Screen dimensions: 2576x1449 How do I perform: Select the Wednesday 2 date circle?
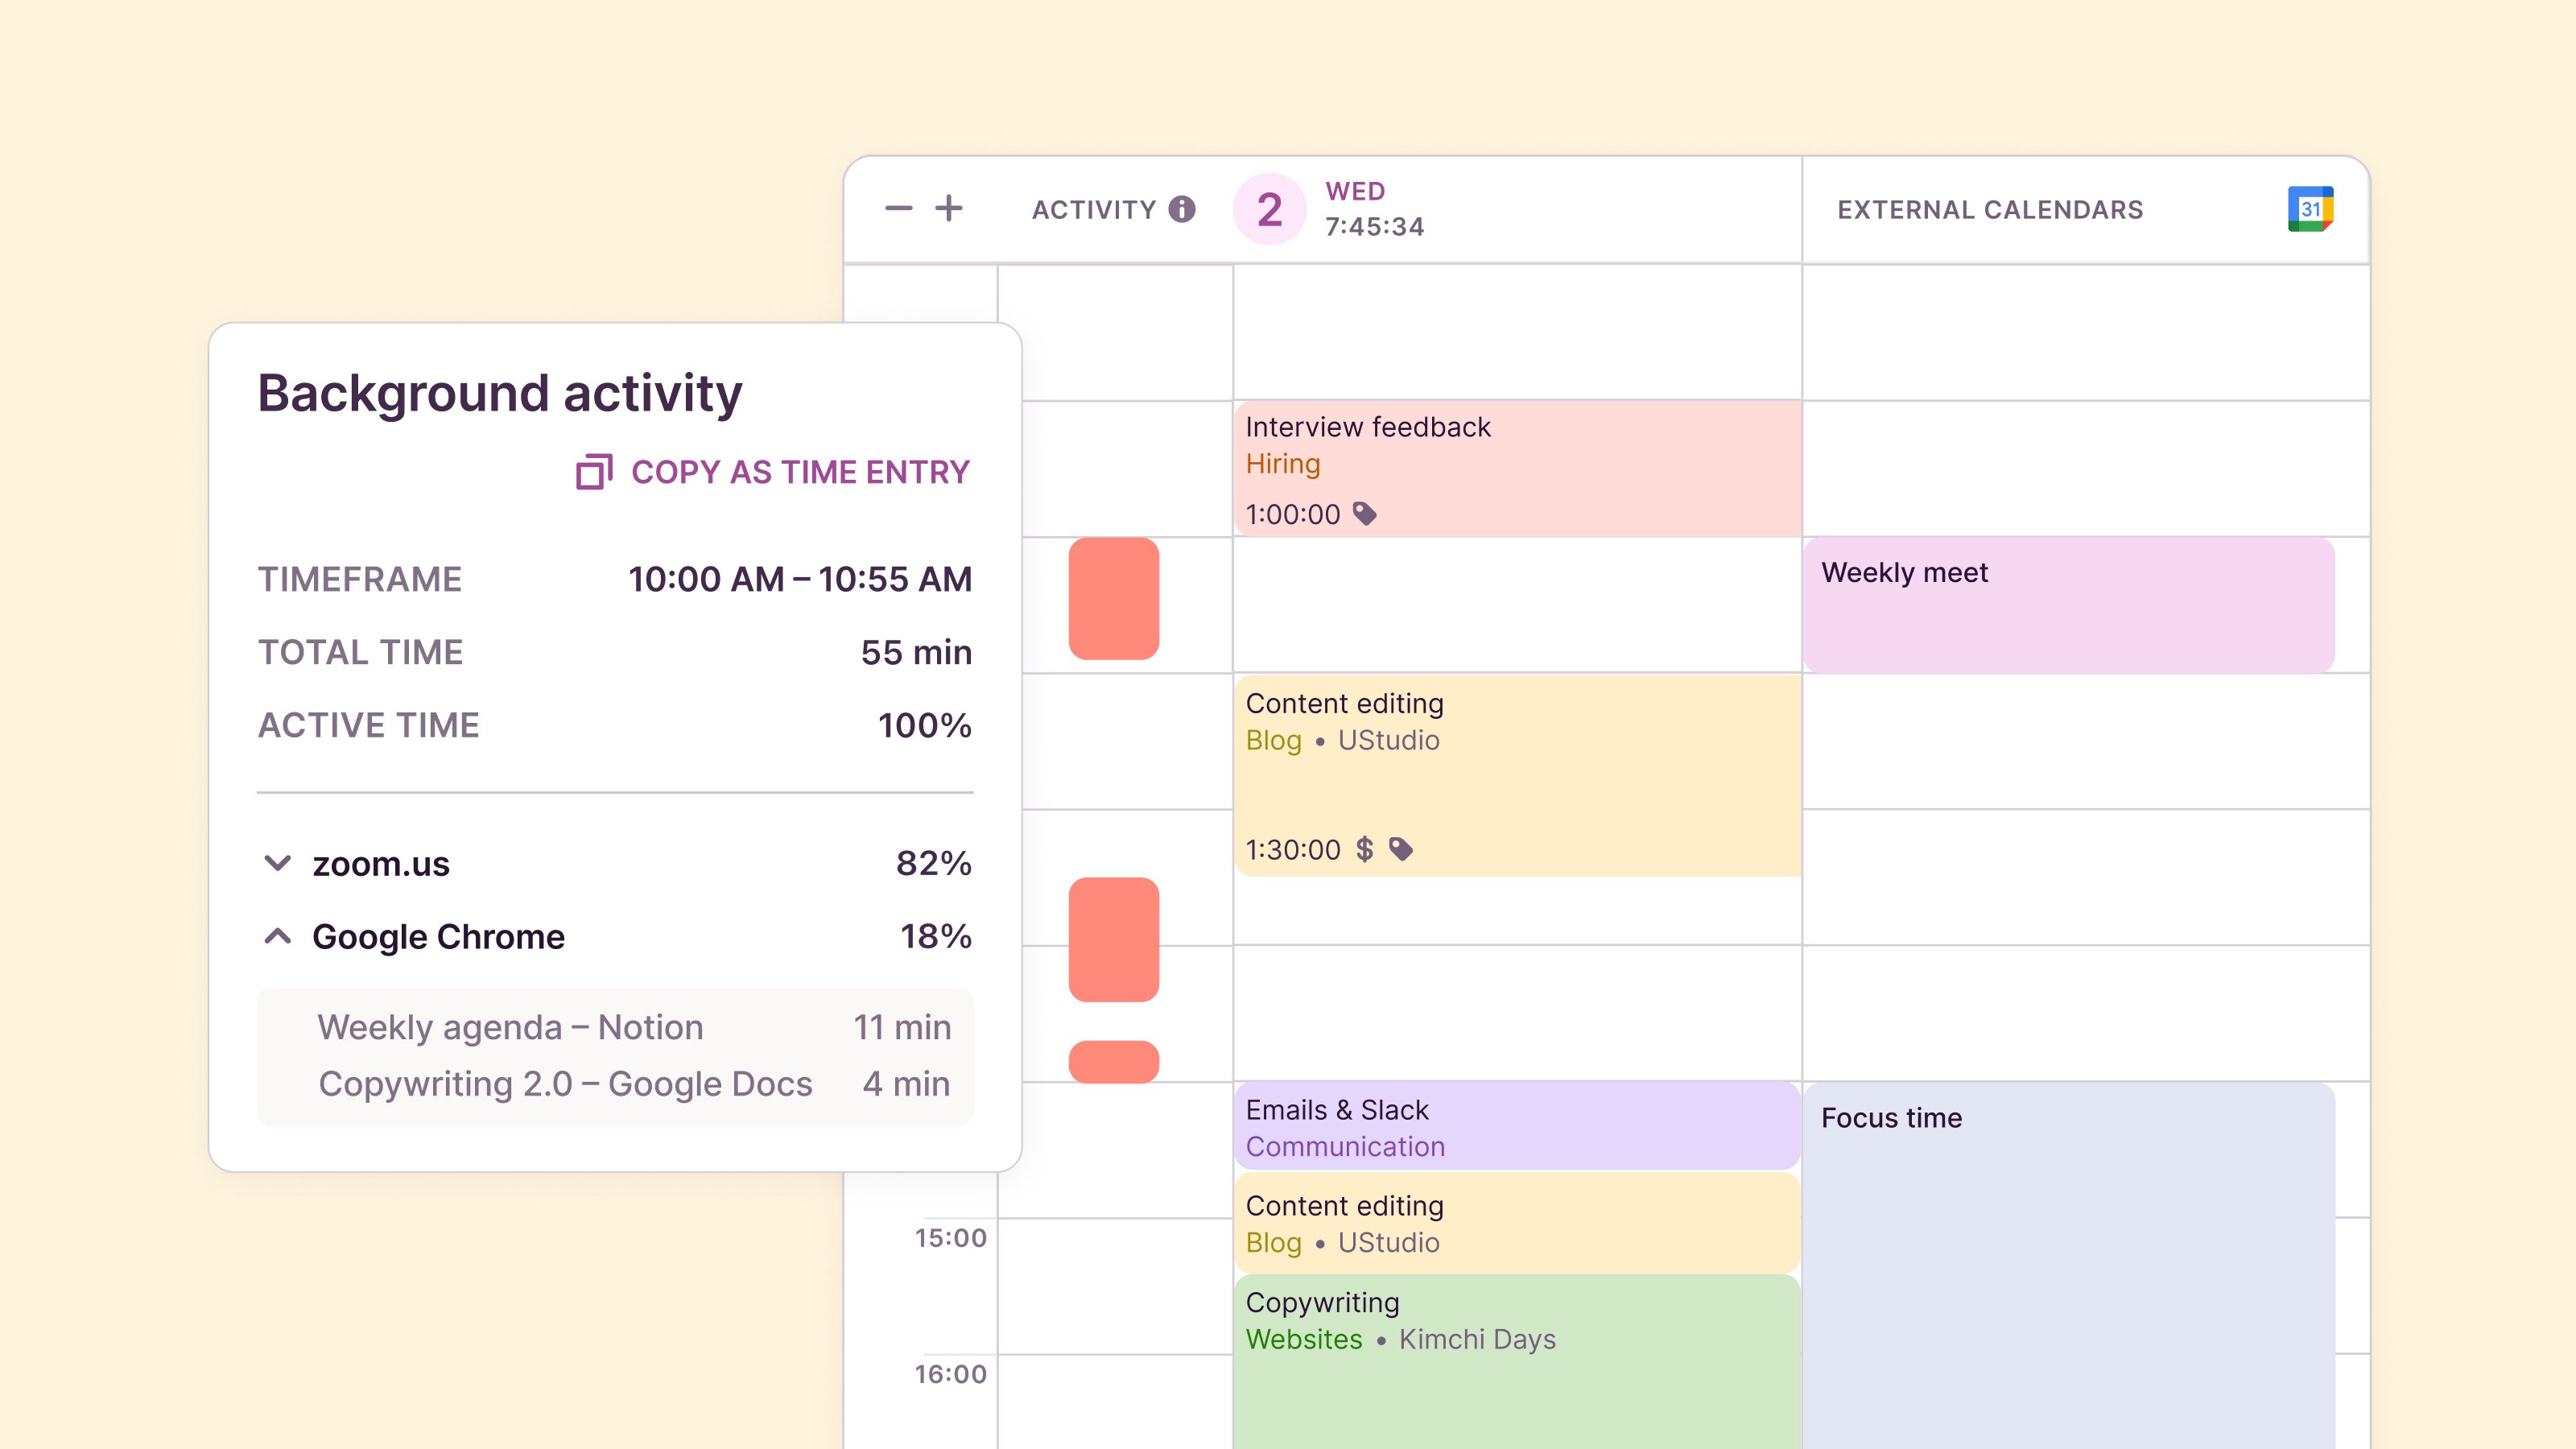(x=1269, y=209)
